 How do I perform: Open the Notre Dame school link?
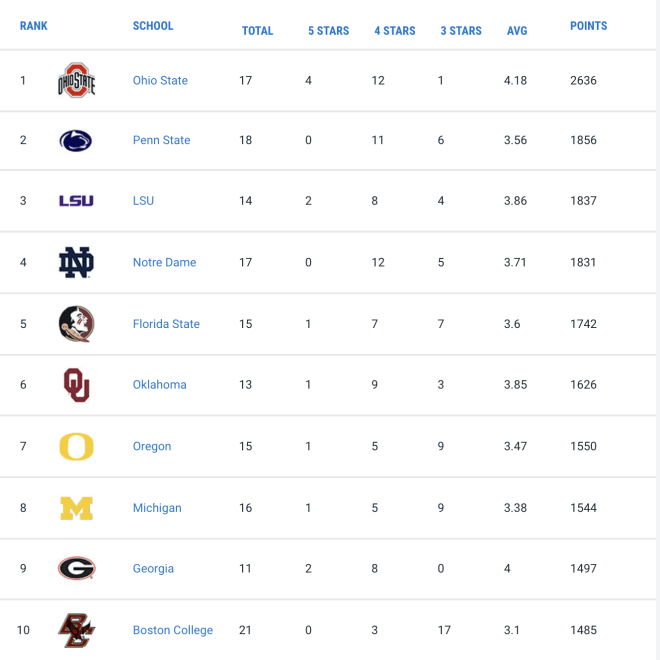[x=165, y=262]
